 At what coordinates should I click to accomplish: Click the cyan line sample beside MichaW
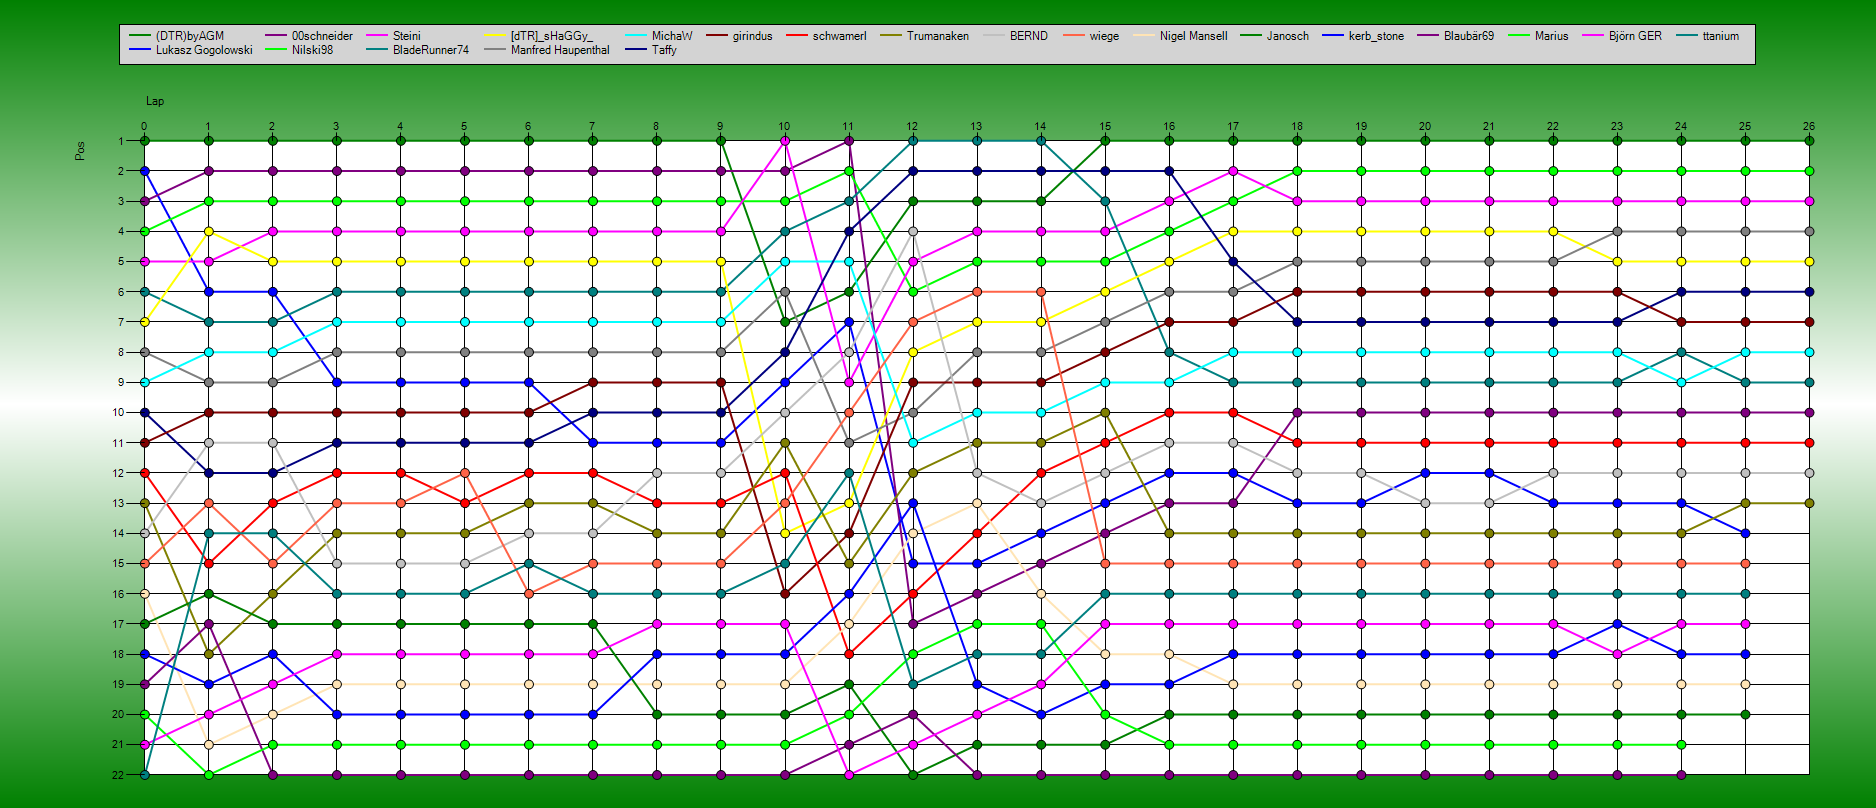tap(636, 36)
